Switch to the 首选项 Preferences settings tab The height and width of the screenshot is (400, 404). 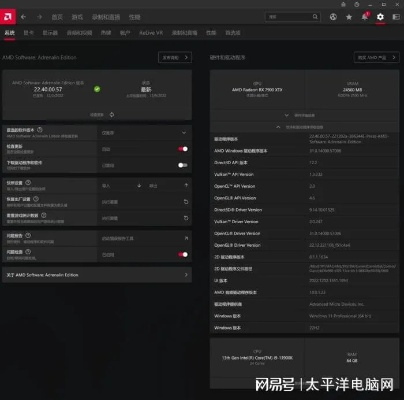click(233, 33)
